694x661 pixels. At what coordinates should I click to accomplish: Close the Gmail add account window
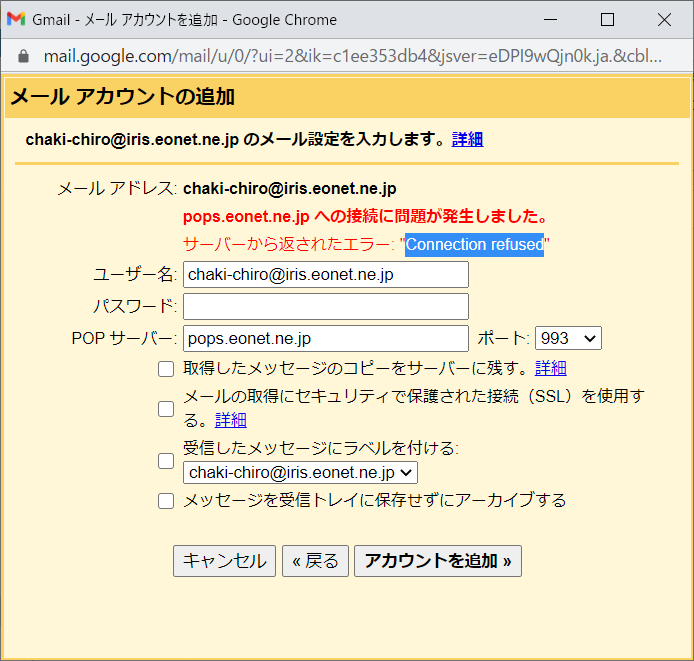click(x=664, y=19)
